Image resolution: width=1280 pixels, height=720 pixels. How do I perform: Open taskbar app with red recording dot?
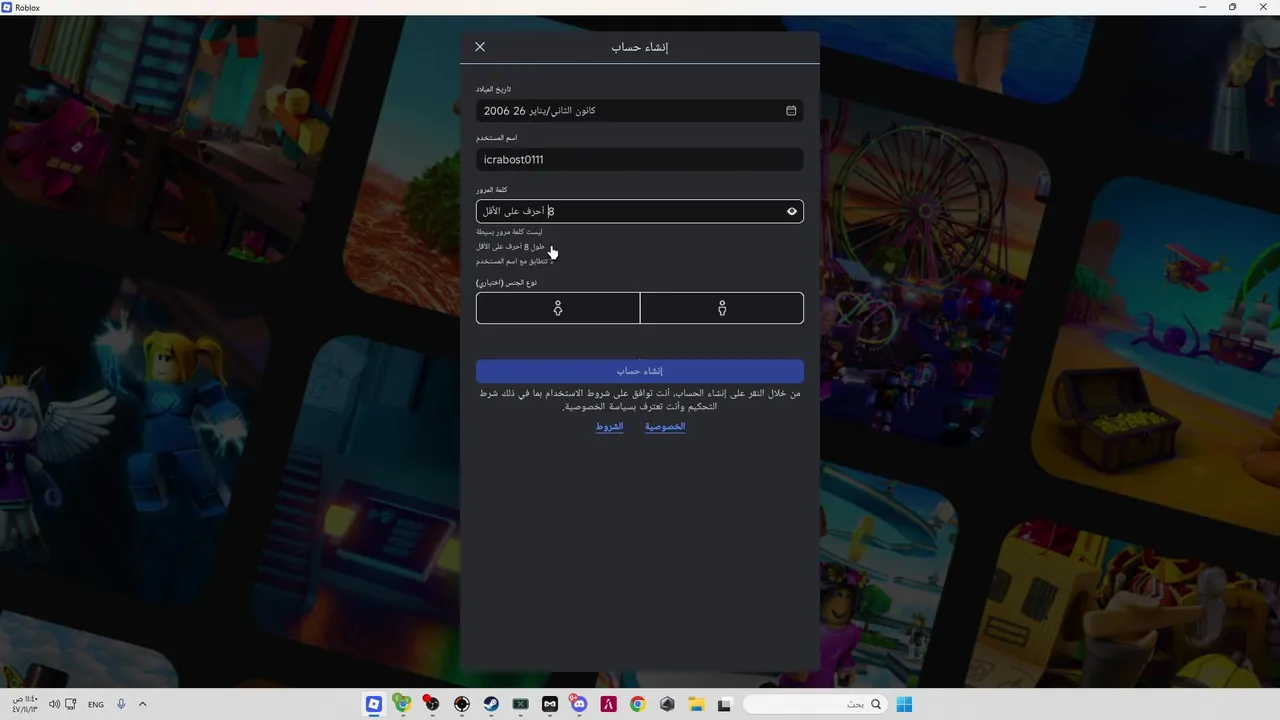click(431, 704)
